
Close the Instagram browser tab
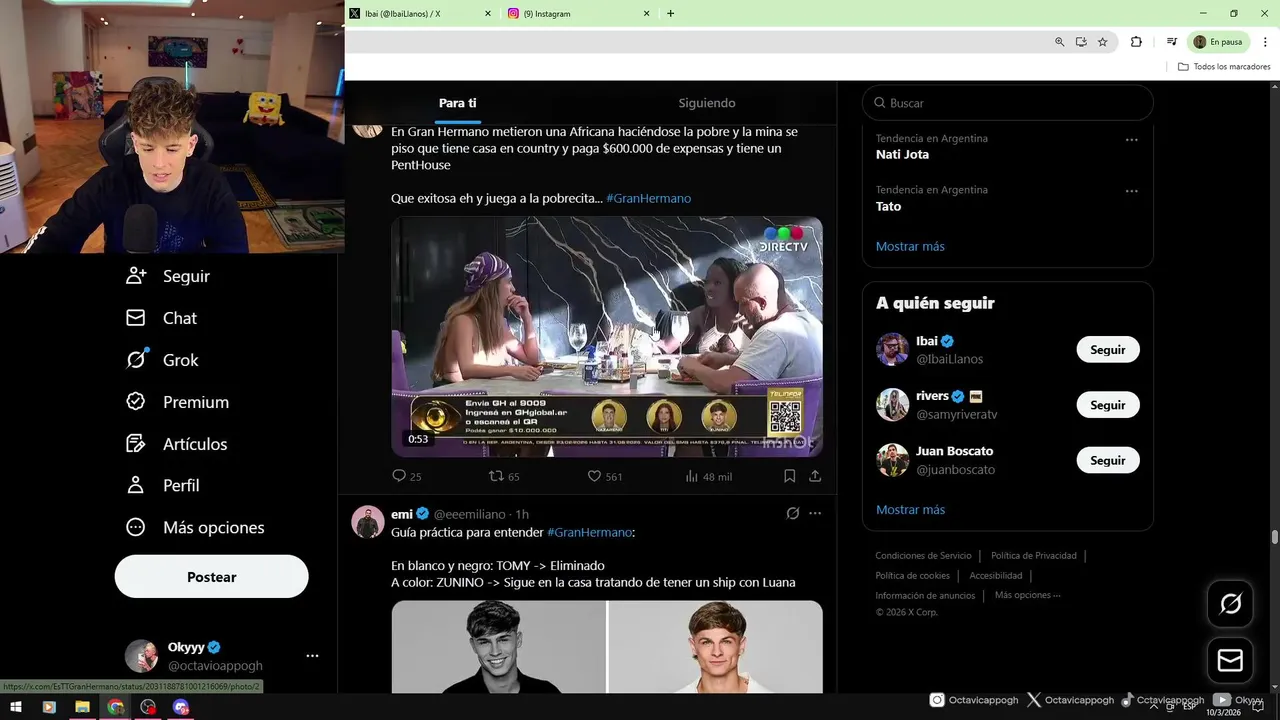click(x=646, y=14)
